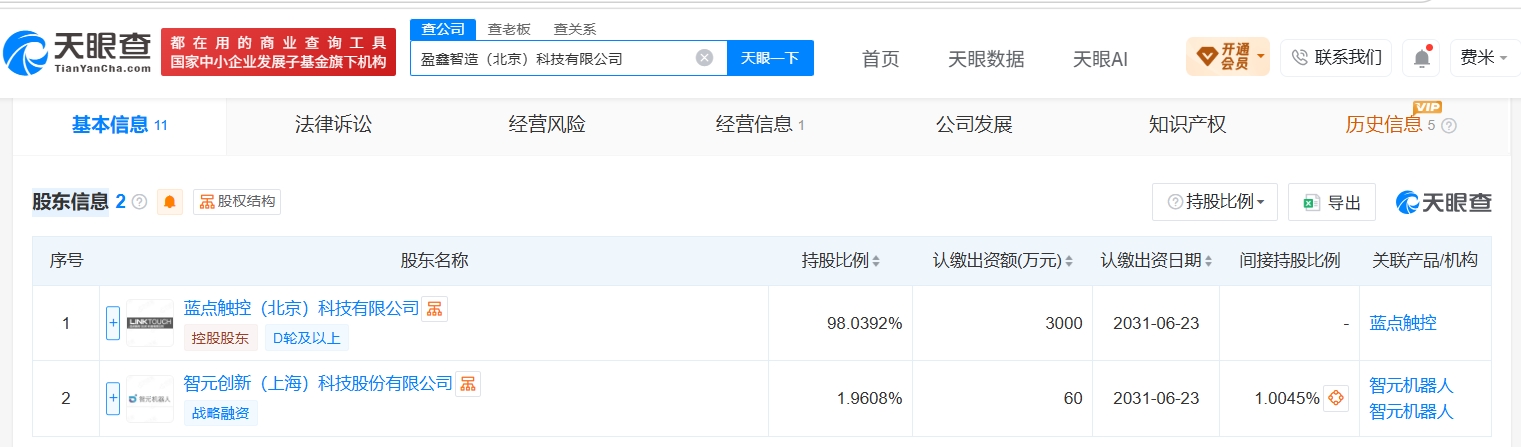The image size is (1521, 447).
Task: Switch to the 查老板 search tab
Action: point(509,29)
